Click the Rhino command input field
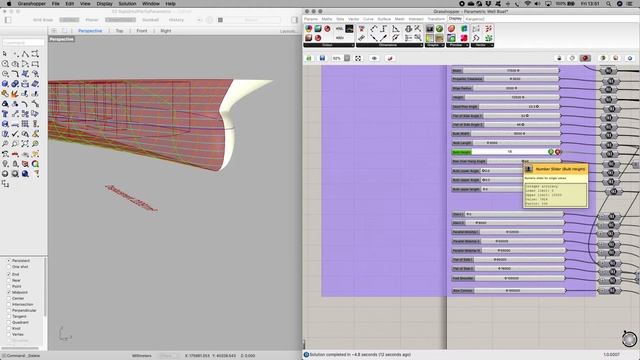 coord(23,42)
